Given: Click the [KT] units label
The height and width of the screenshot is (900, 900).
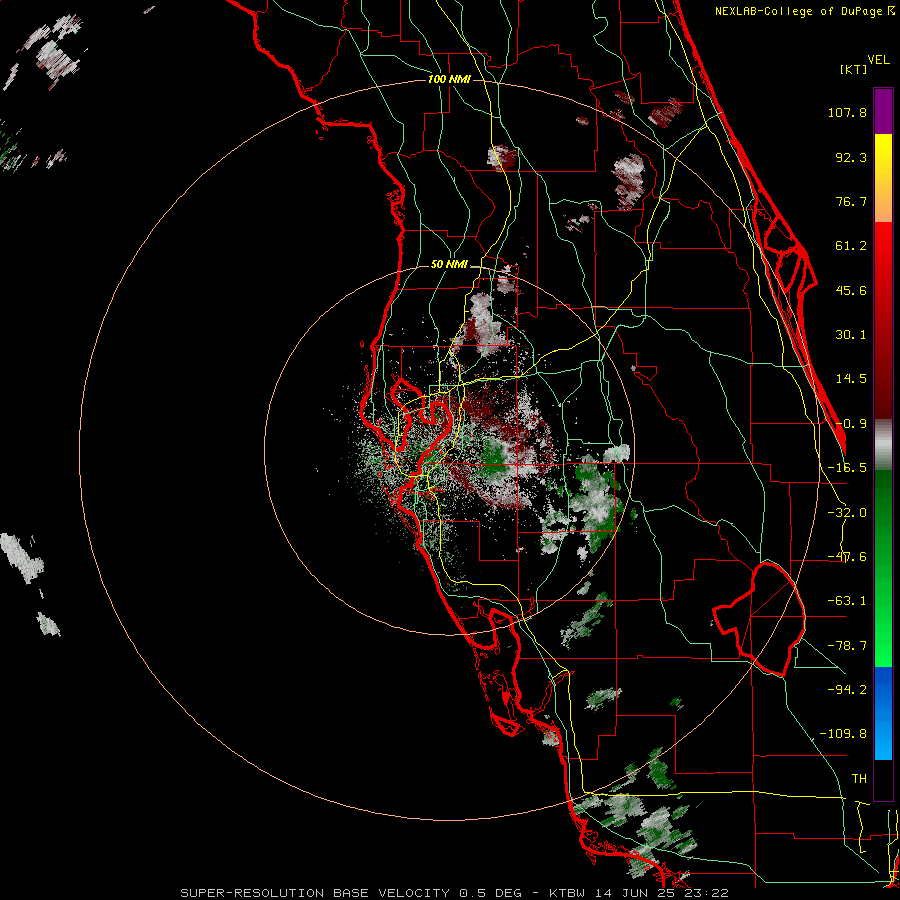Looking at the screenshot, I should [854, 69].
